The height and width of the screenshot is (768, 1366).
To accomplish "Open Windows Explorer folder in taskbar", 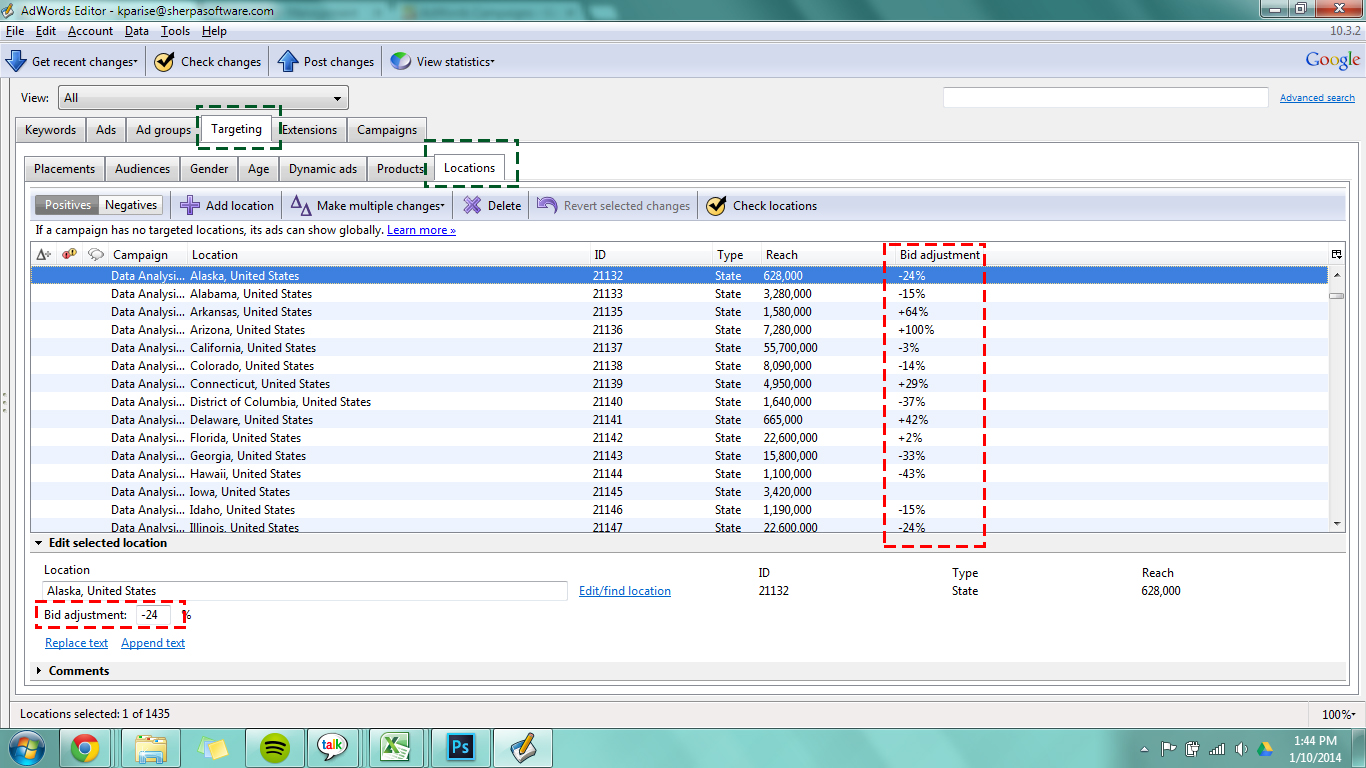I will click(x=151, y=747).
